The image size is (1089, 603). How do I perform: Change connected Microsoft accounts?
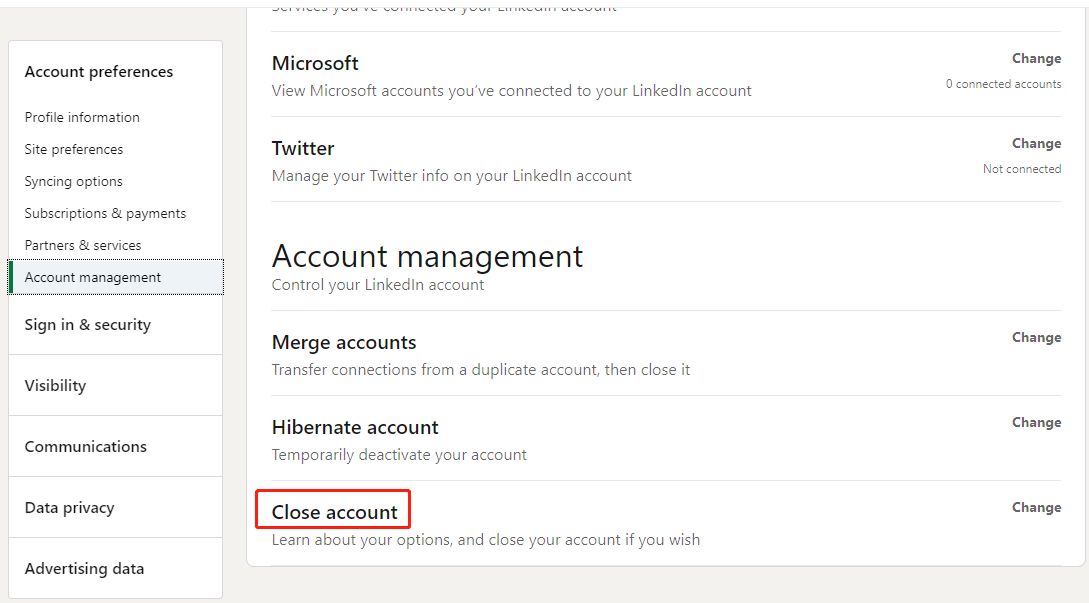[x=1036, y=58]
